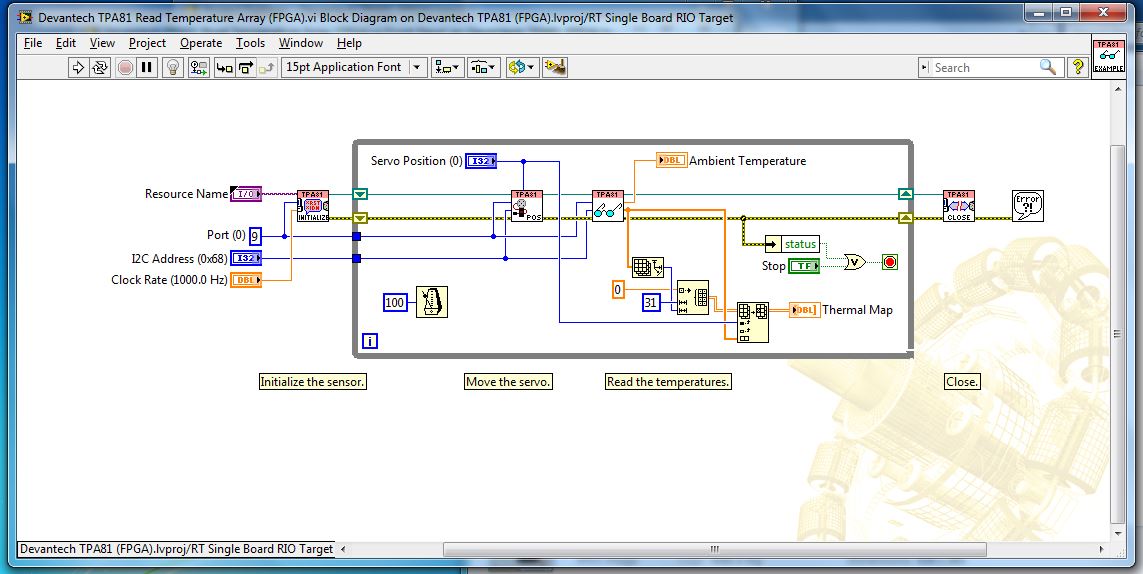
Task: Open the Align Objects dropdown
Action: pos(447,67)
